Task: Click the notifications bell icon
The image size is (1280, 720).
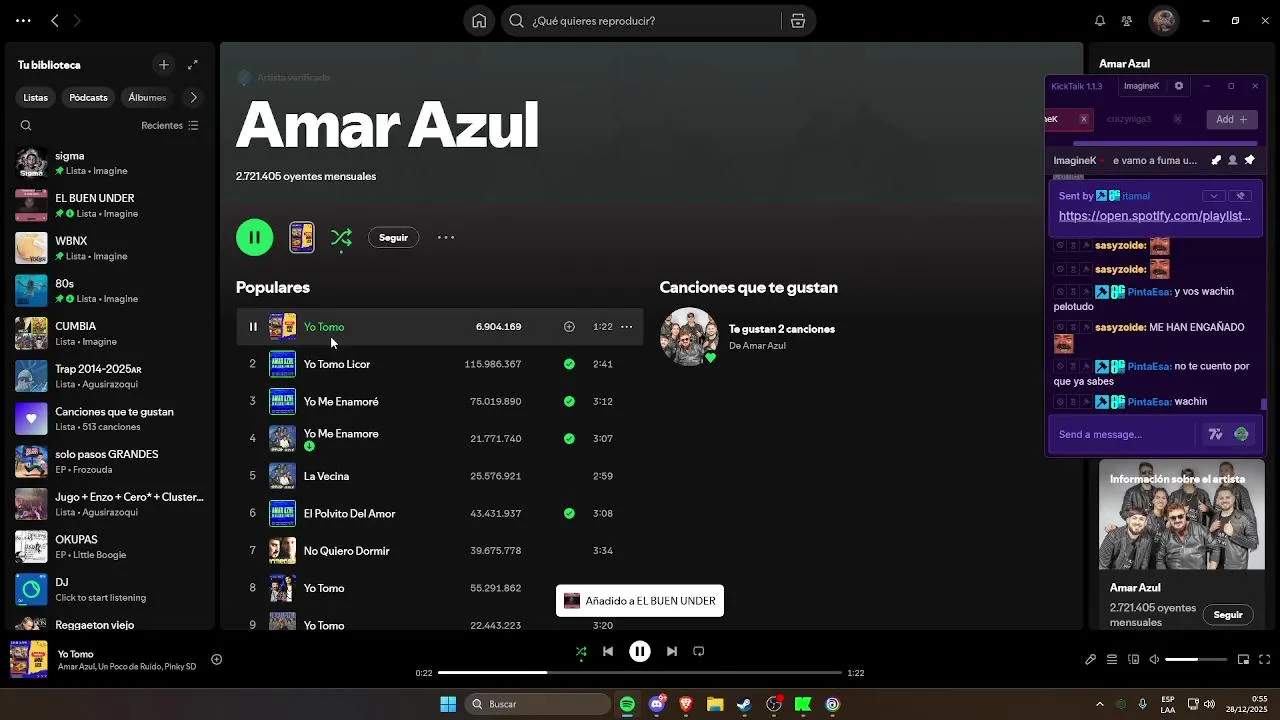Action: (1100, 21)
